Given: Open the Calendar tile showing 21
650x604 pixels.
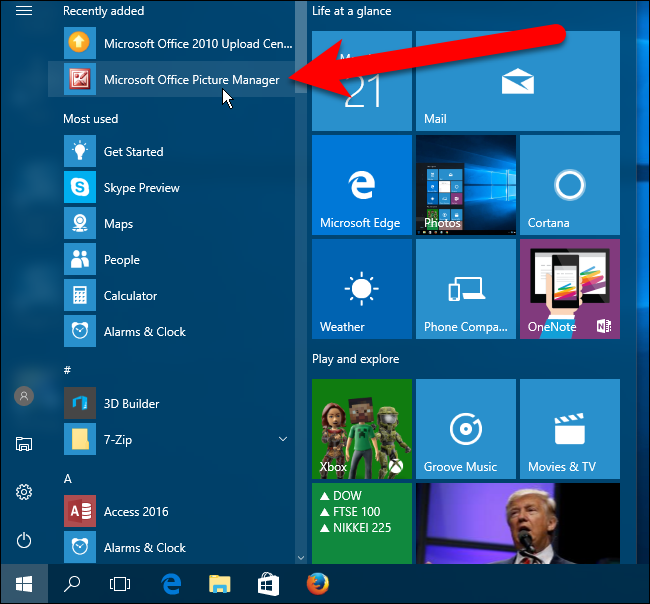Looking at the screenshot, I should 362,81.
